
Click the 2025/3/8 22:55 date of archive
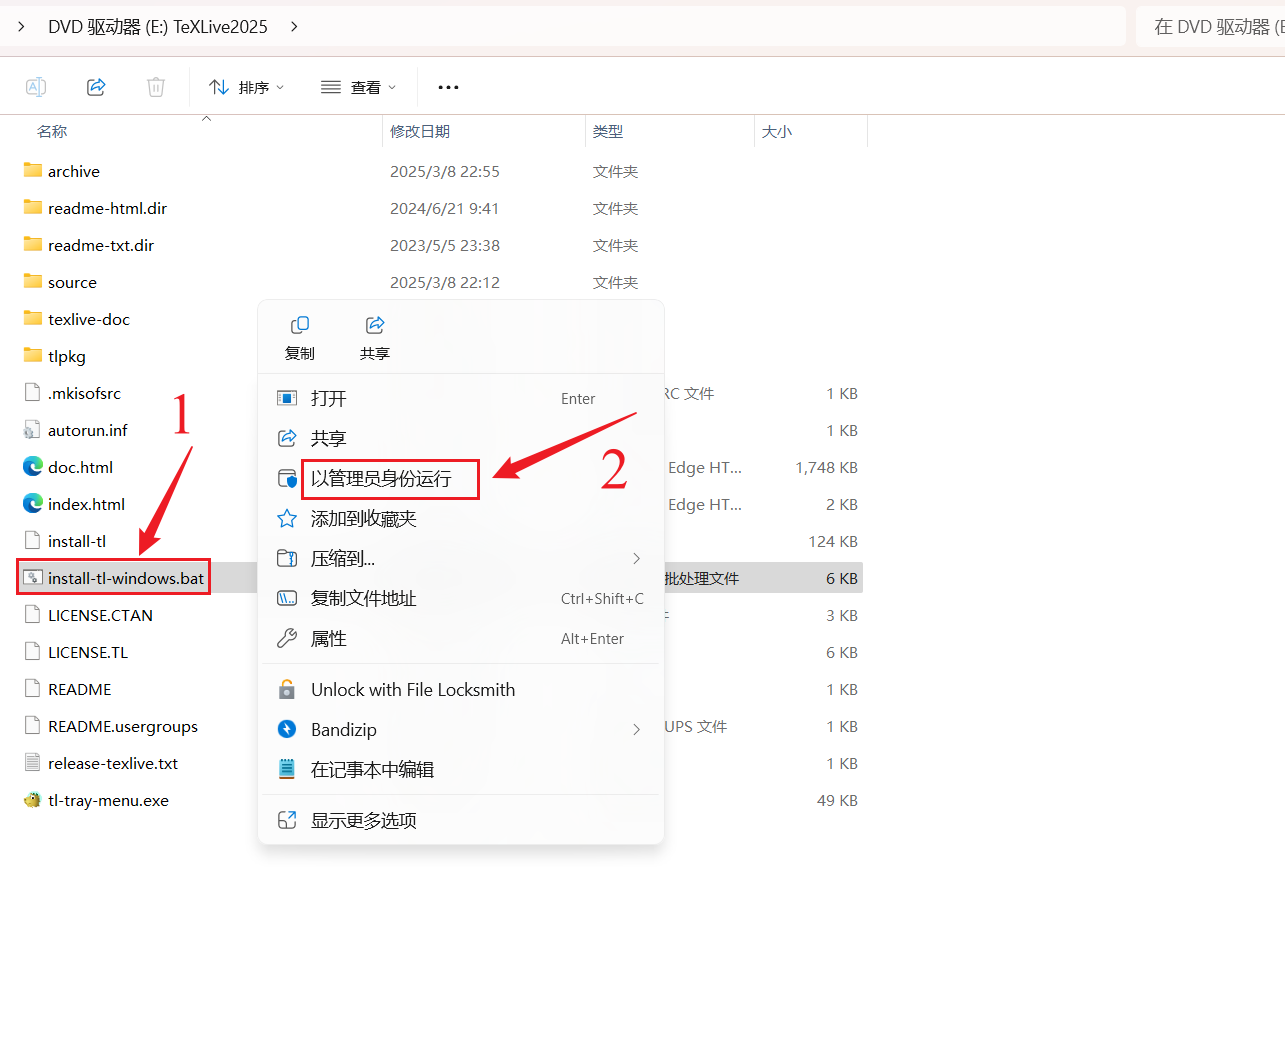444,171
